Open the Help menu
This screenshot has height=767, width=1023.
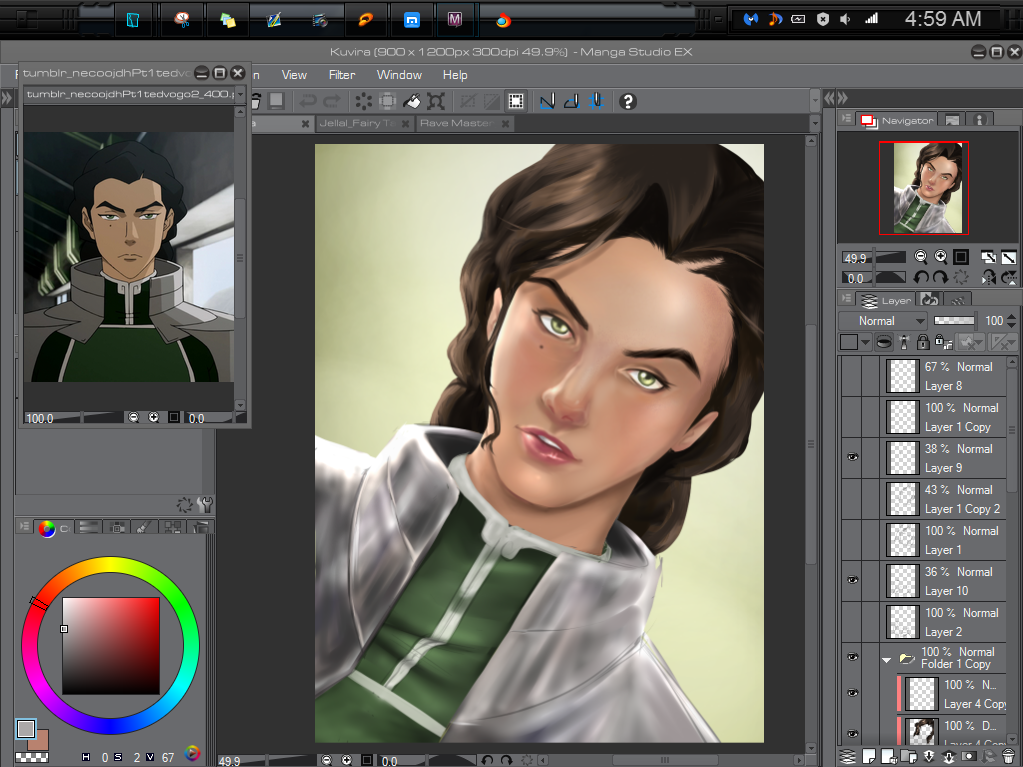pos(455,75)
